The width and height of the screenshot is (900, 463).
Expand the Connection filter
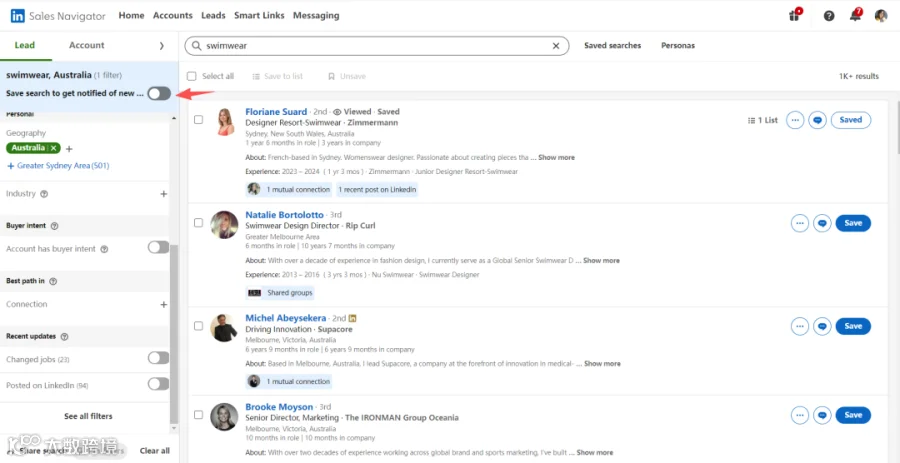[164, 305]
